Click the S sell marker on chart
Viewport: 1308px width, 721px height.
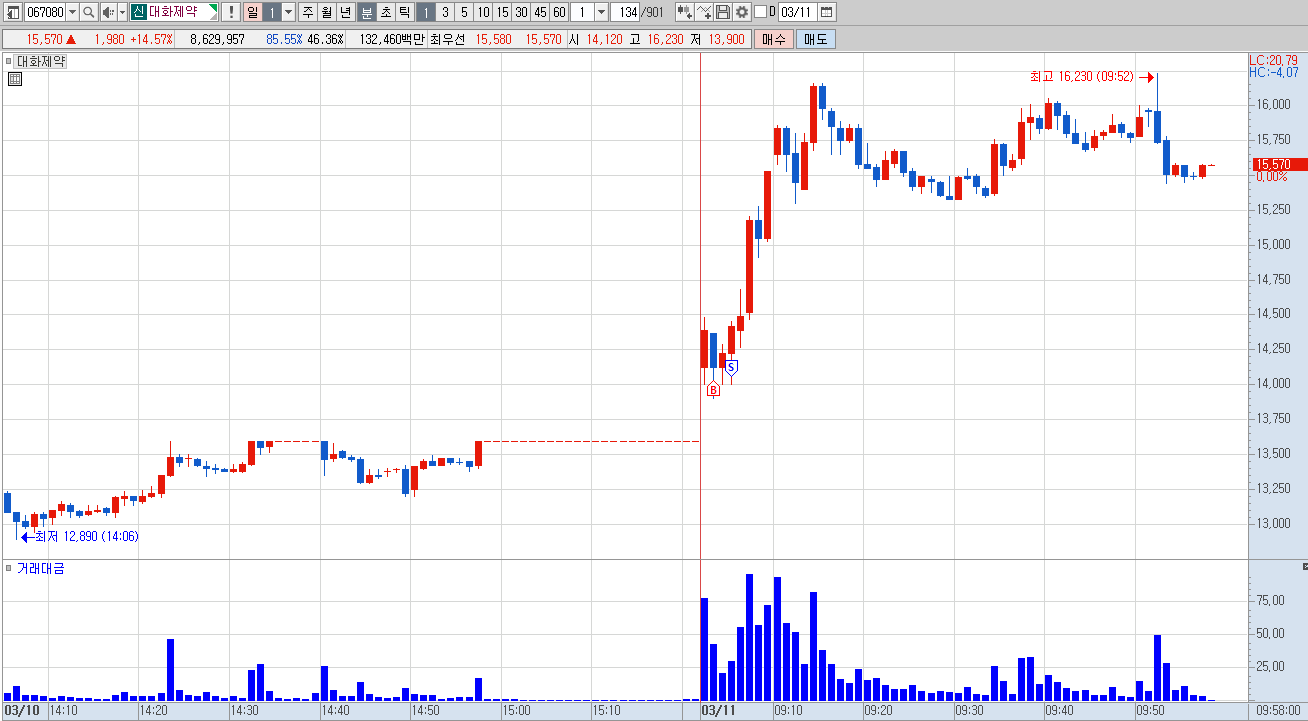pos(731,367)
